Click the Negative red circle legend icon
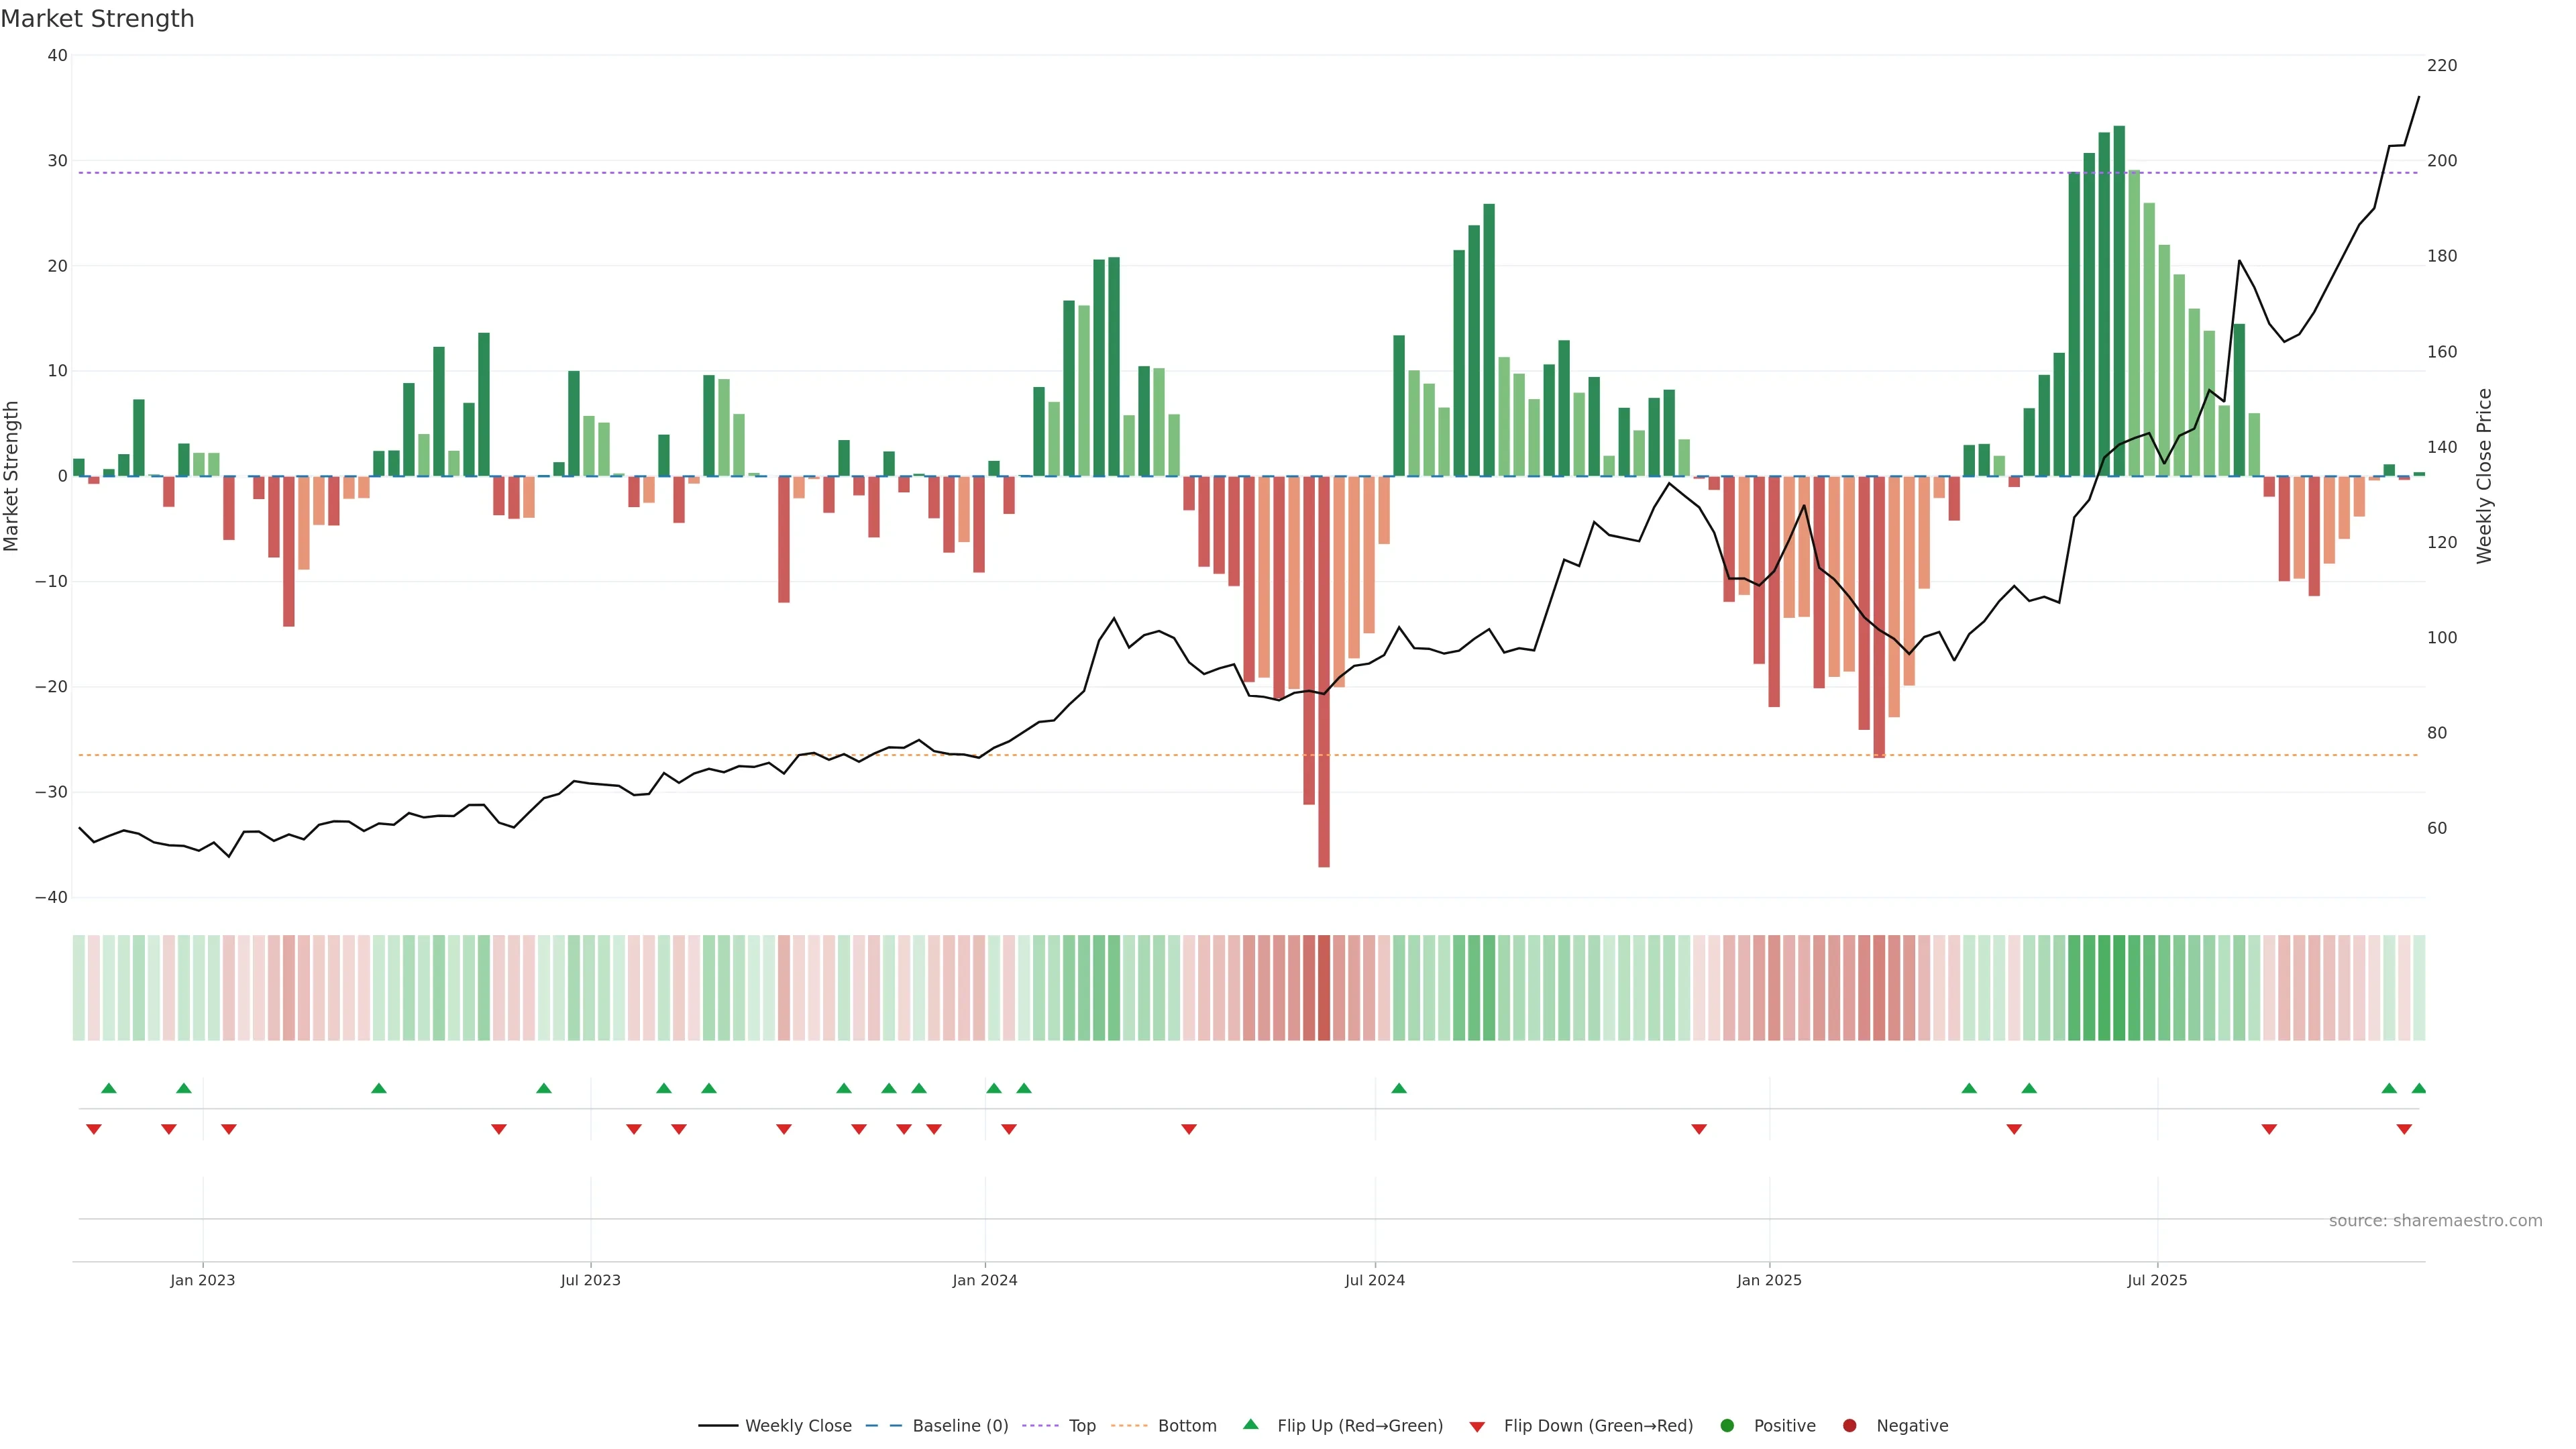The height and width of the screenshot is (1449, 2576). click(x=1849, y=1425)
